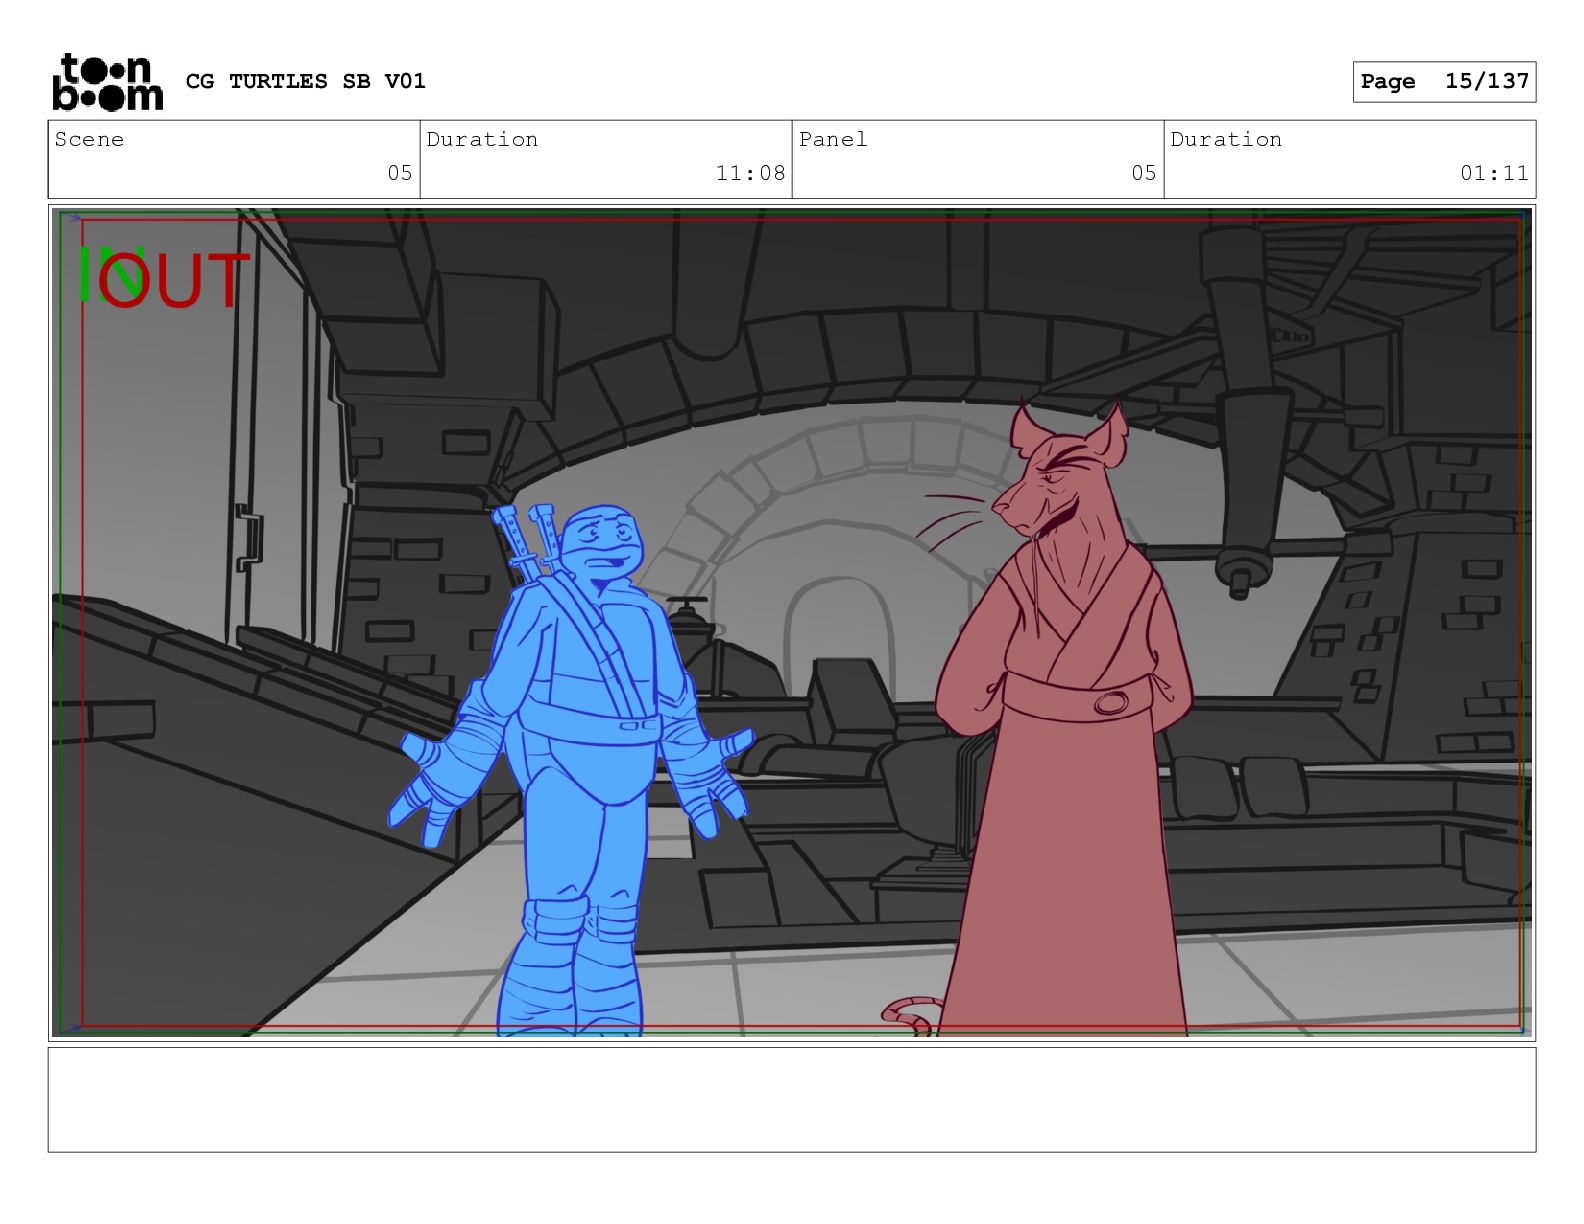Viewport: 1584px width, 1224px height.
Task: Click panel duration value '01:11'
Action: [1494, 173]
